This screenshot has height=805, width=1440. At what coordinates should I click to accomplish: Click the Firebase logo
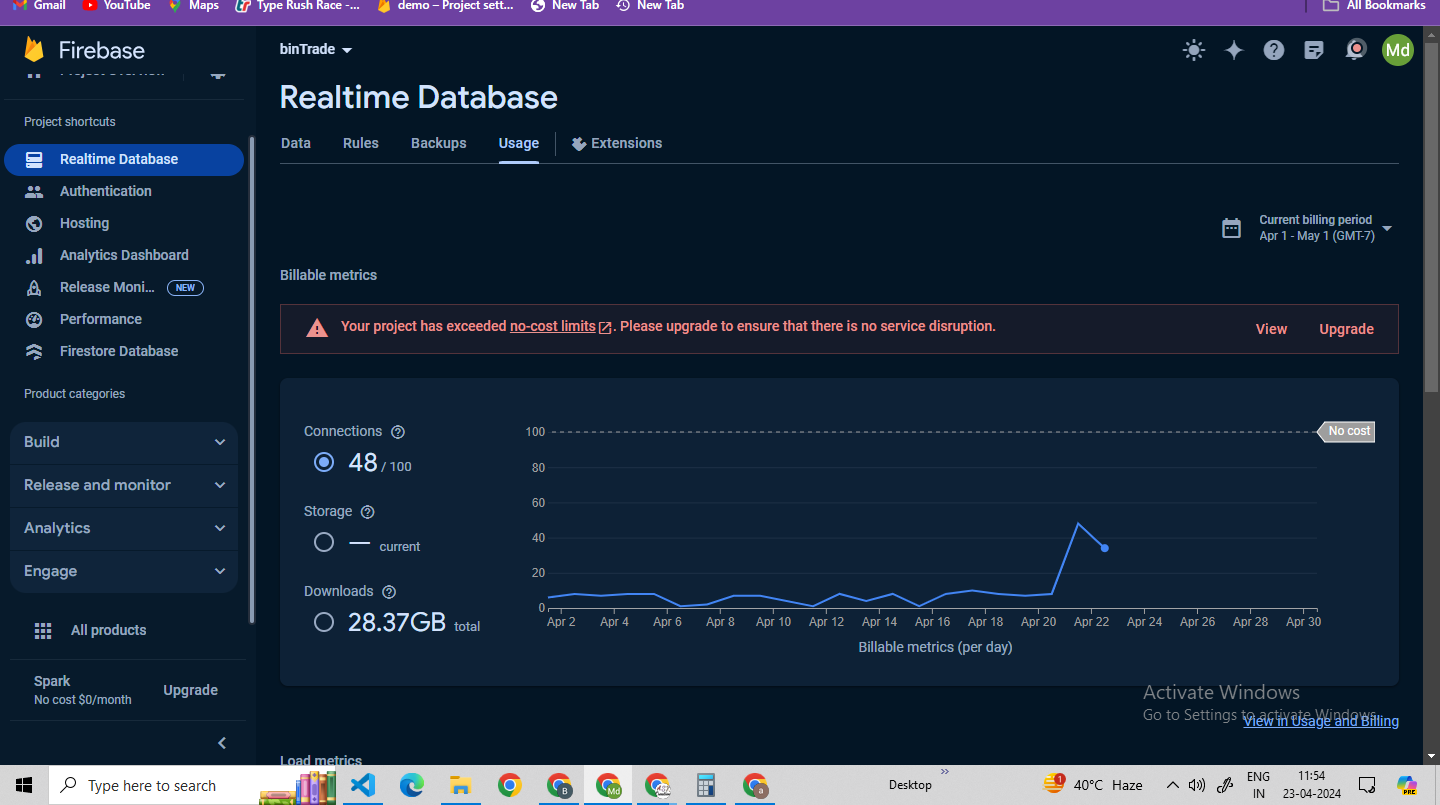pos(84,50)
